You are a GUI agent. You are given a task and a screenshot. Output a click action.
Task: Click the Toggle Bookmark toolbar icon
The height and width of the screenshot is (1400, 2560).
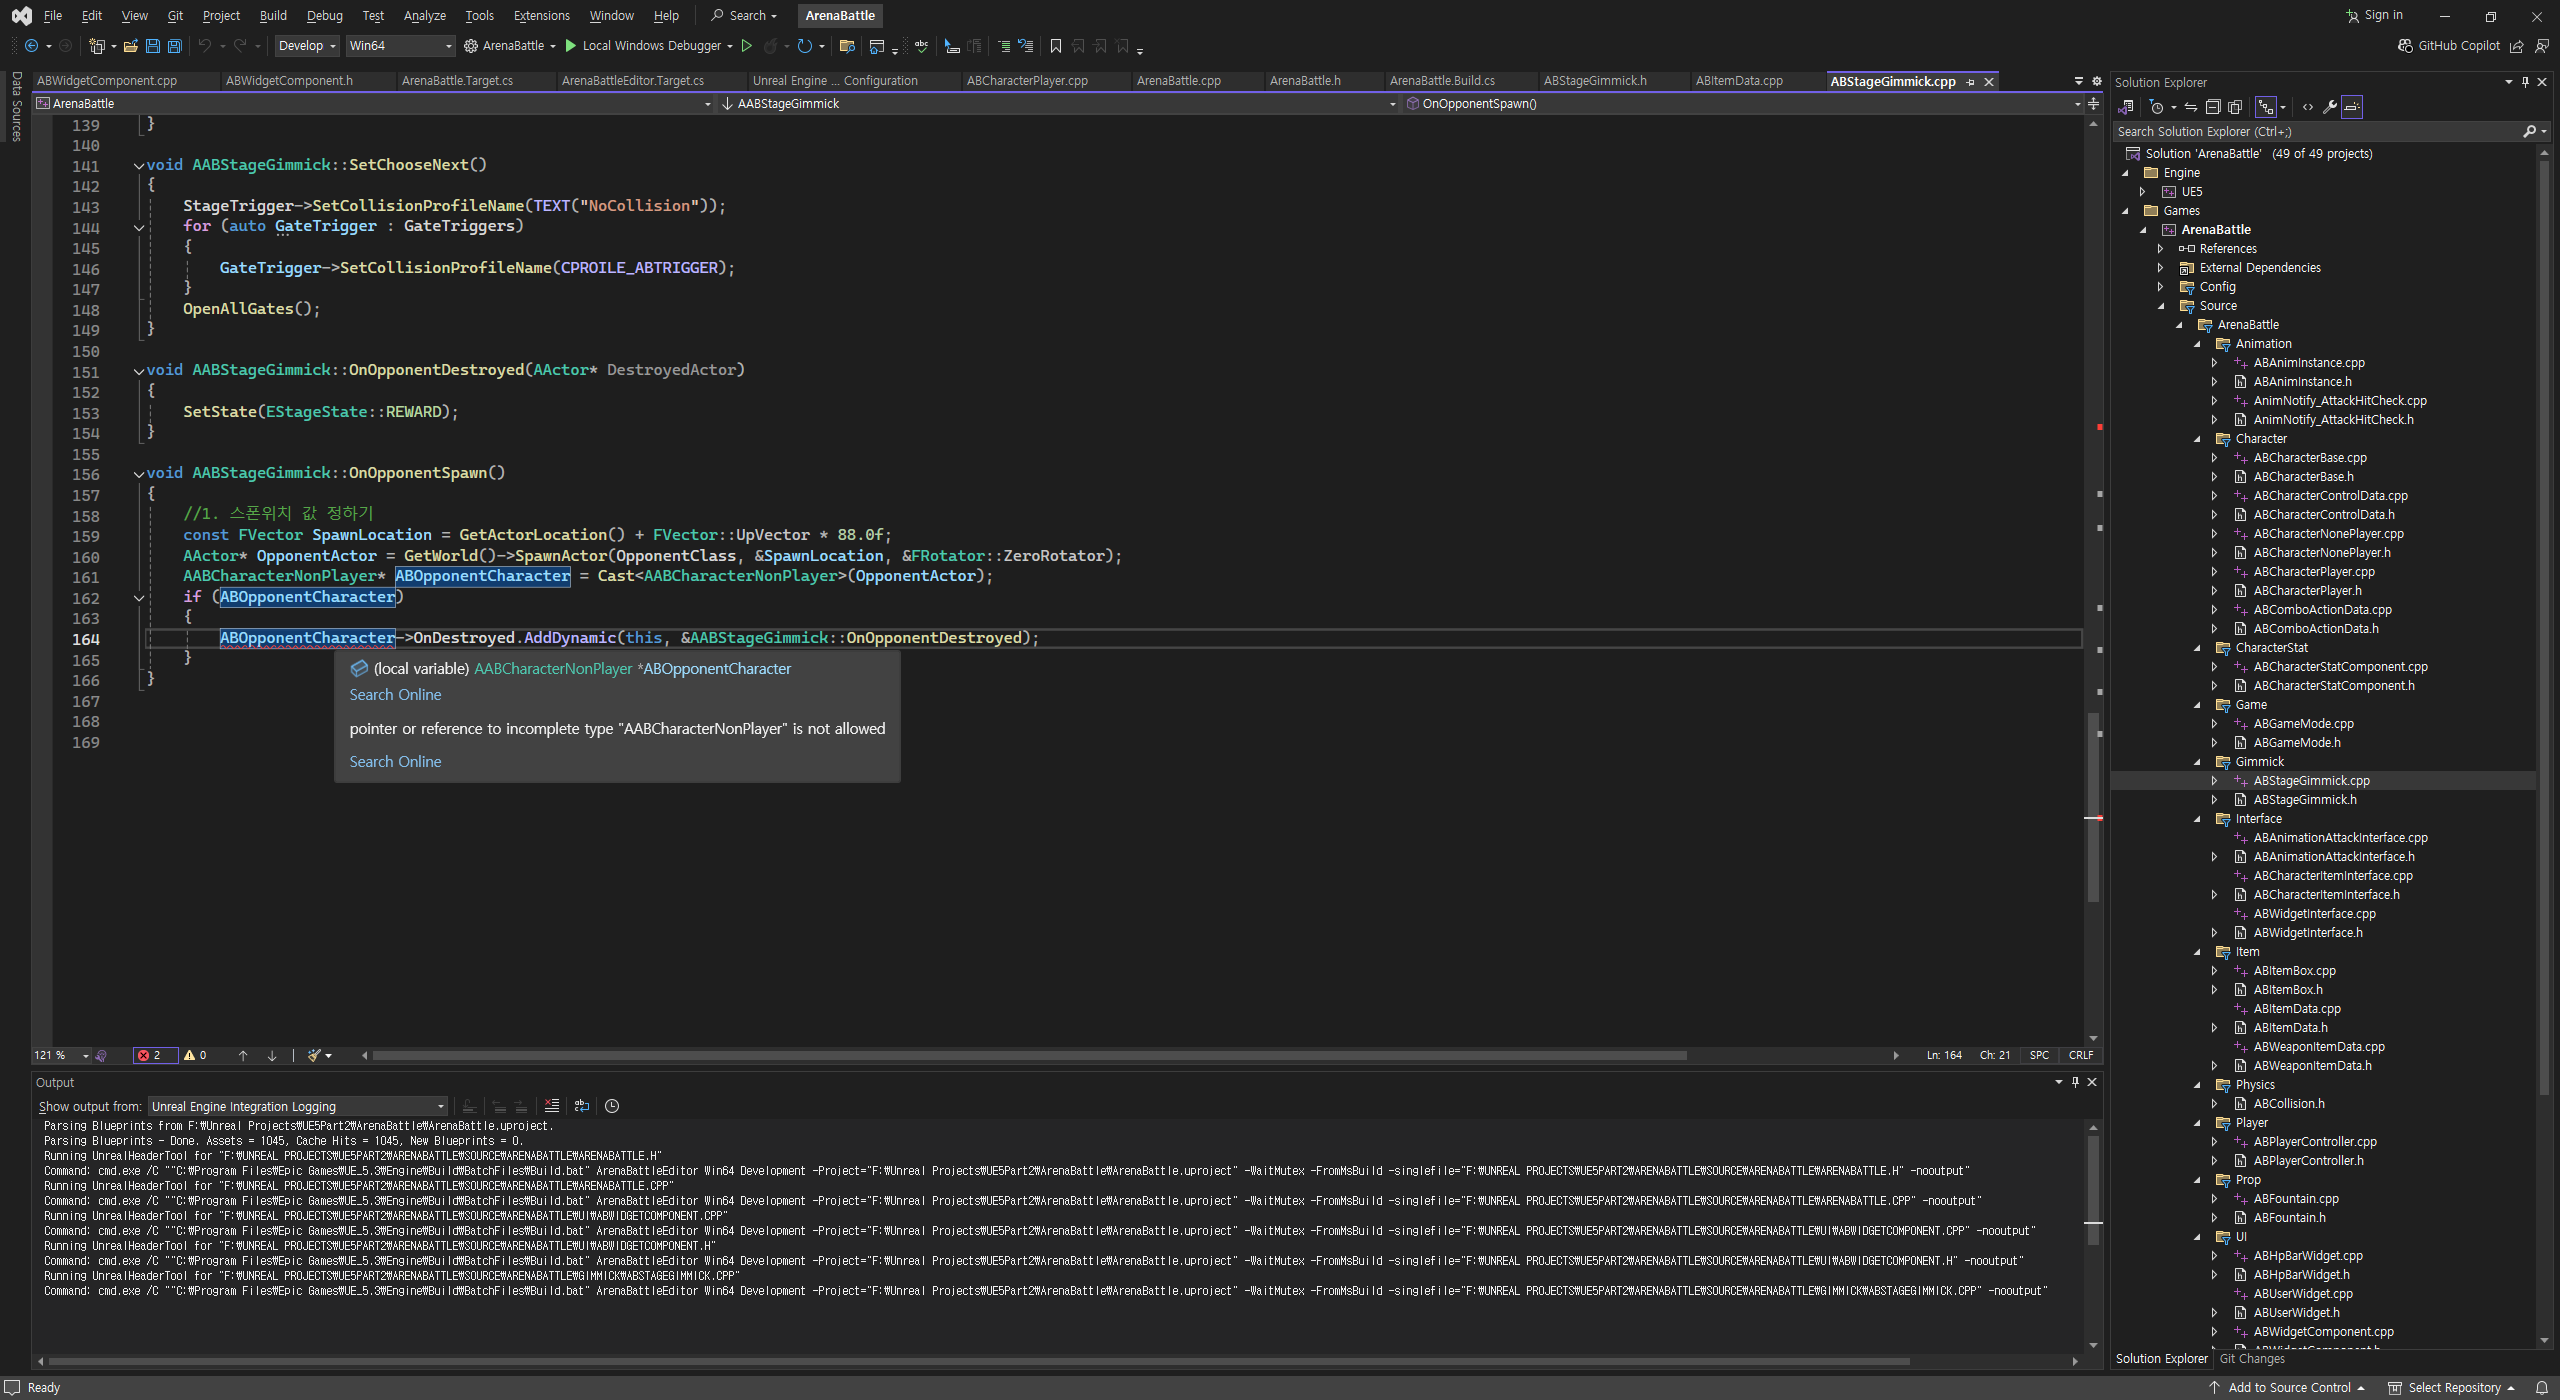tap(1055, 46)
